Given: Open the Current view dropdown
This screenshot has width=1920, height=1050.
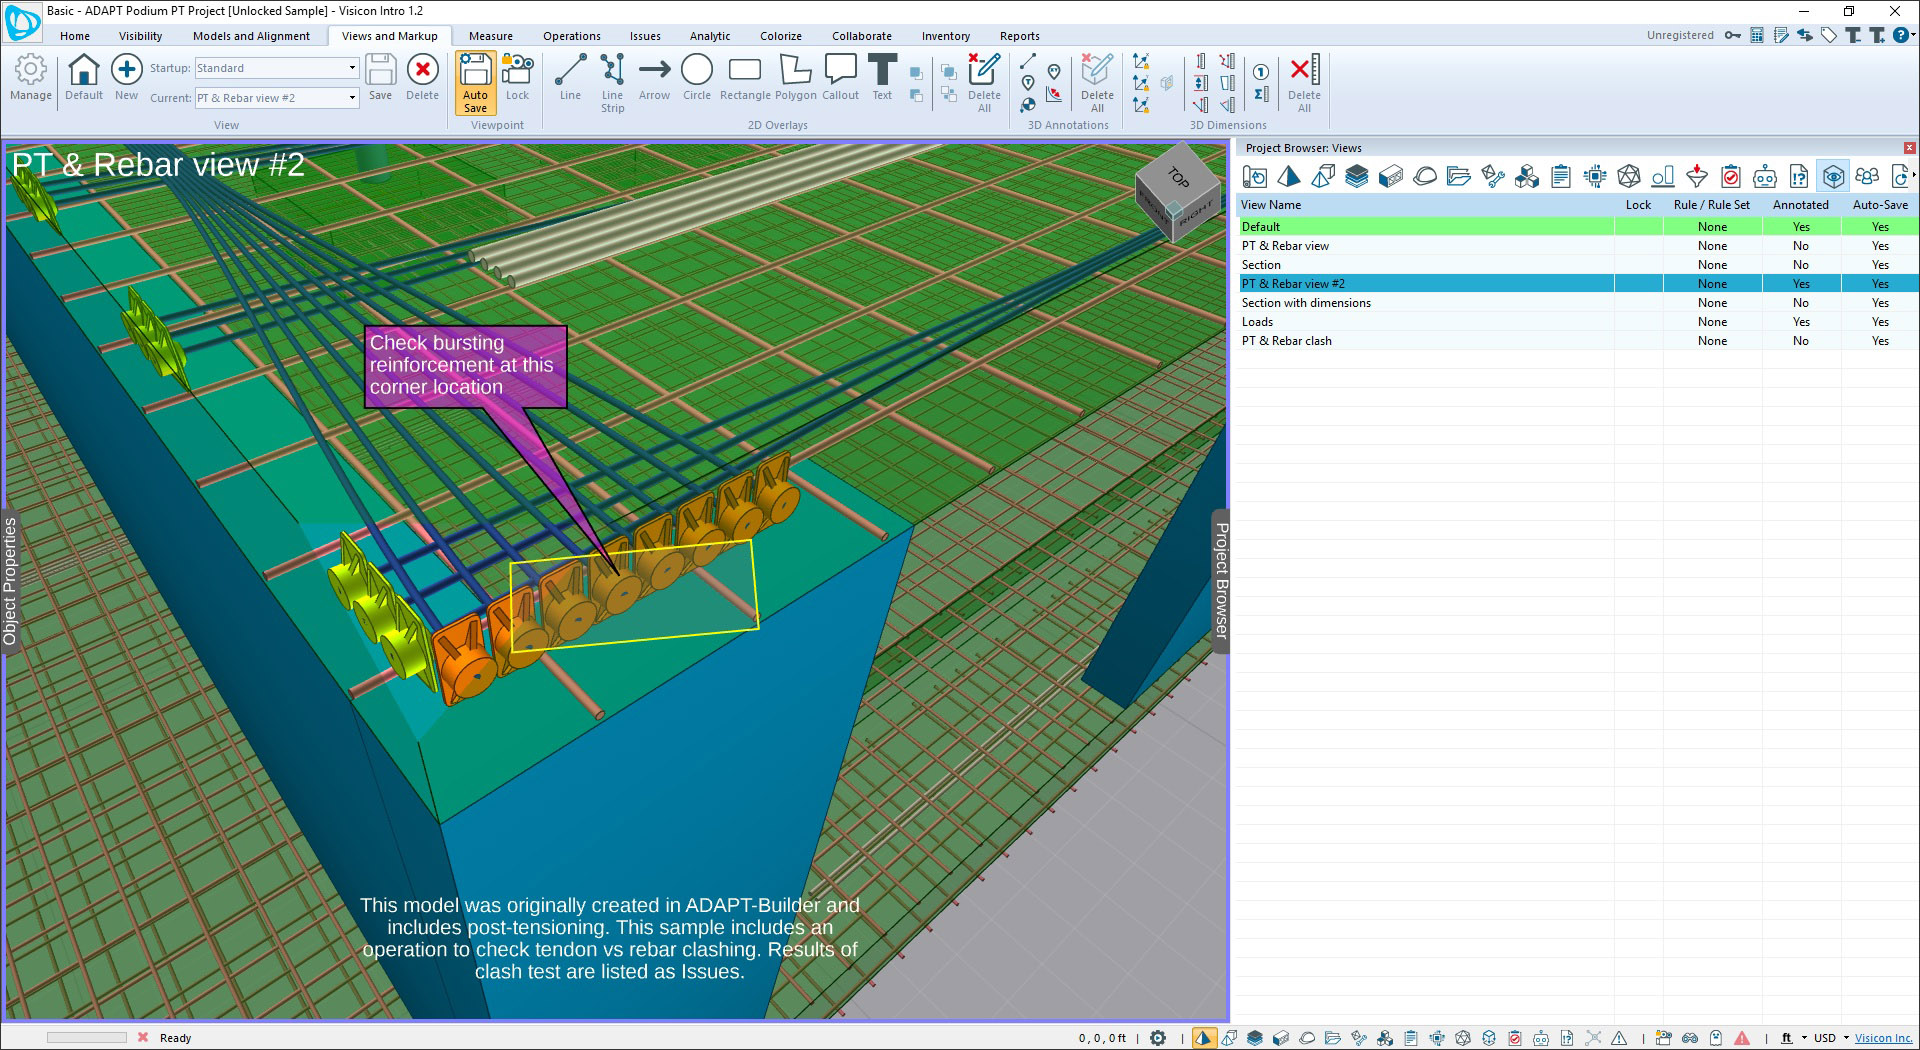Looking at the screenshot, I should (x=352, y=98).
